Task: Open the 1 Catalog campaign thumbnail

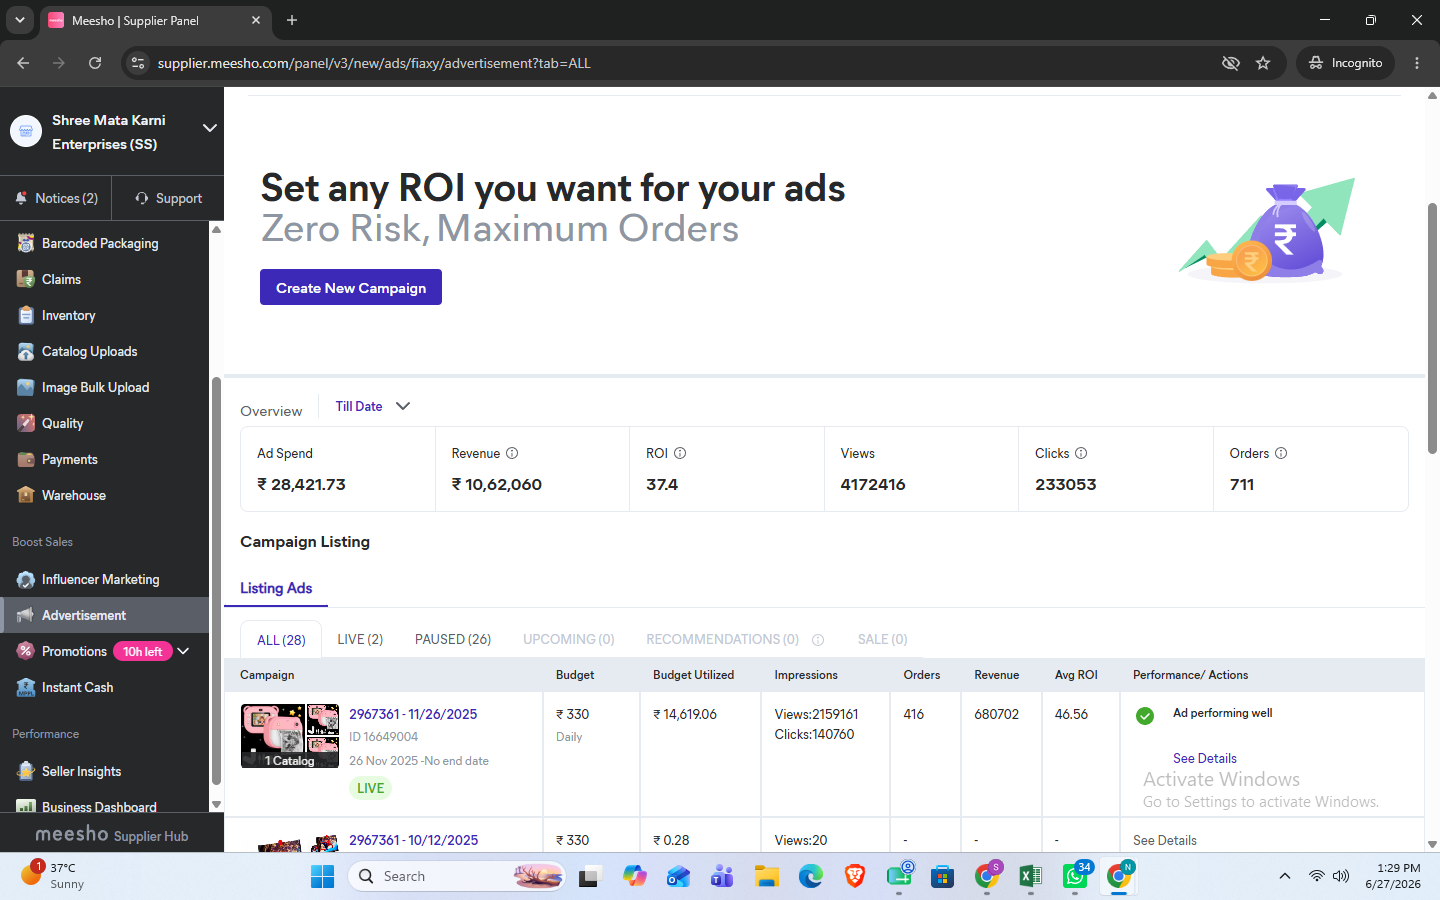Action: point(290,736)
